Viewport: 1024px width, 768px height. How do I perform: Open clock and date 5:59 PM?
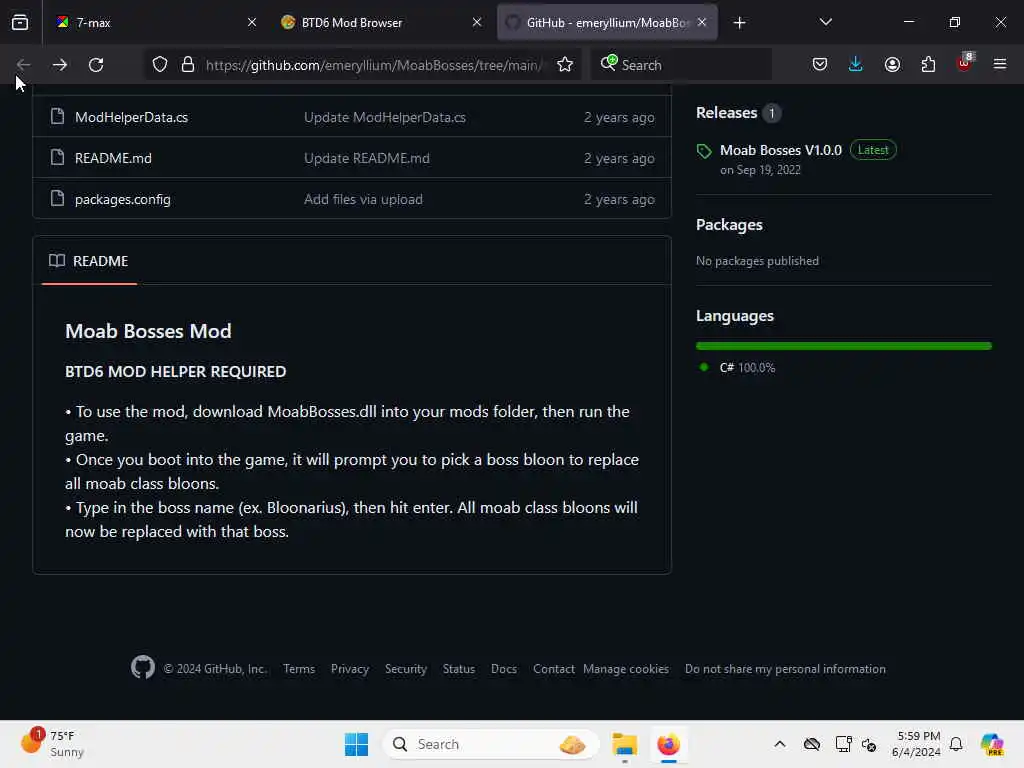tap(916, 744)
